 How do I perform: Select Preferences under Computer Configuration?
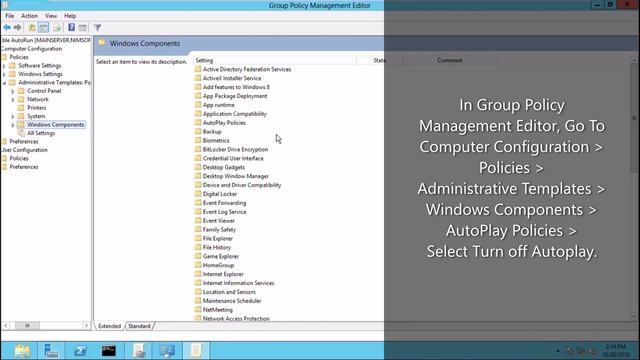click(x=24, y=141)
